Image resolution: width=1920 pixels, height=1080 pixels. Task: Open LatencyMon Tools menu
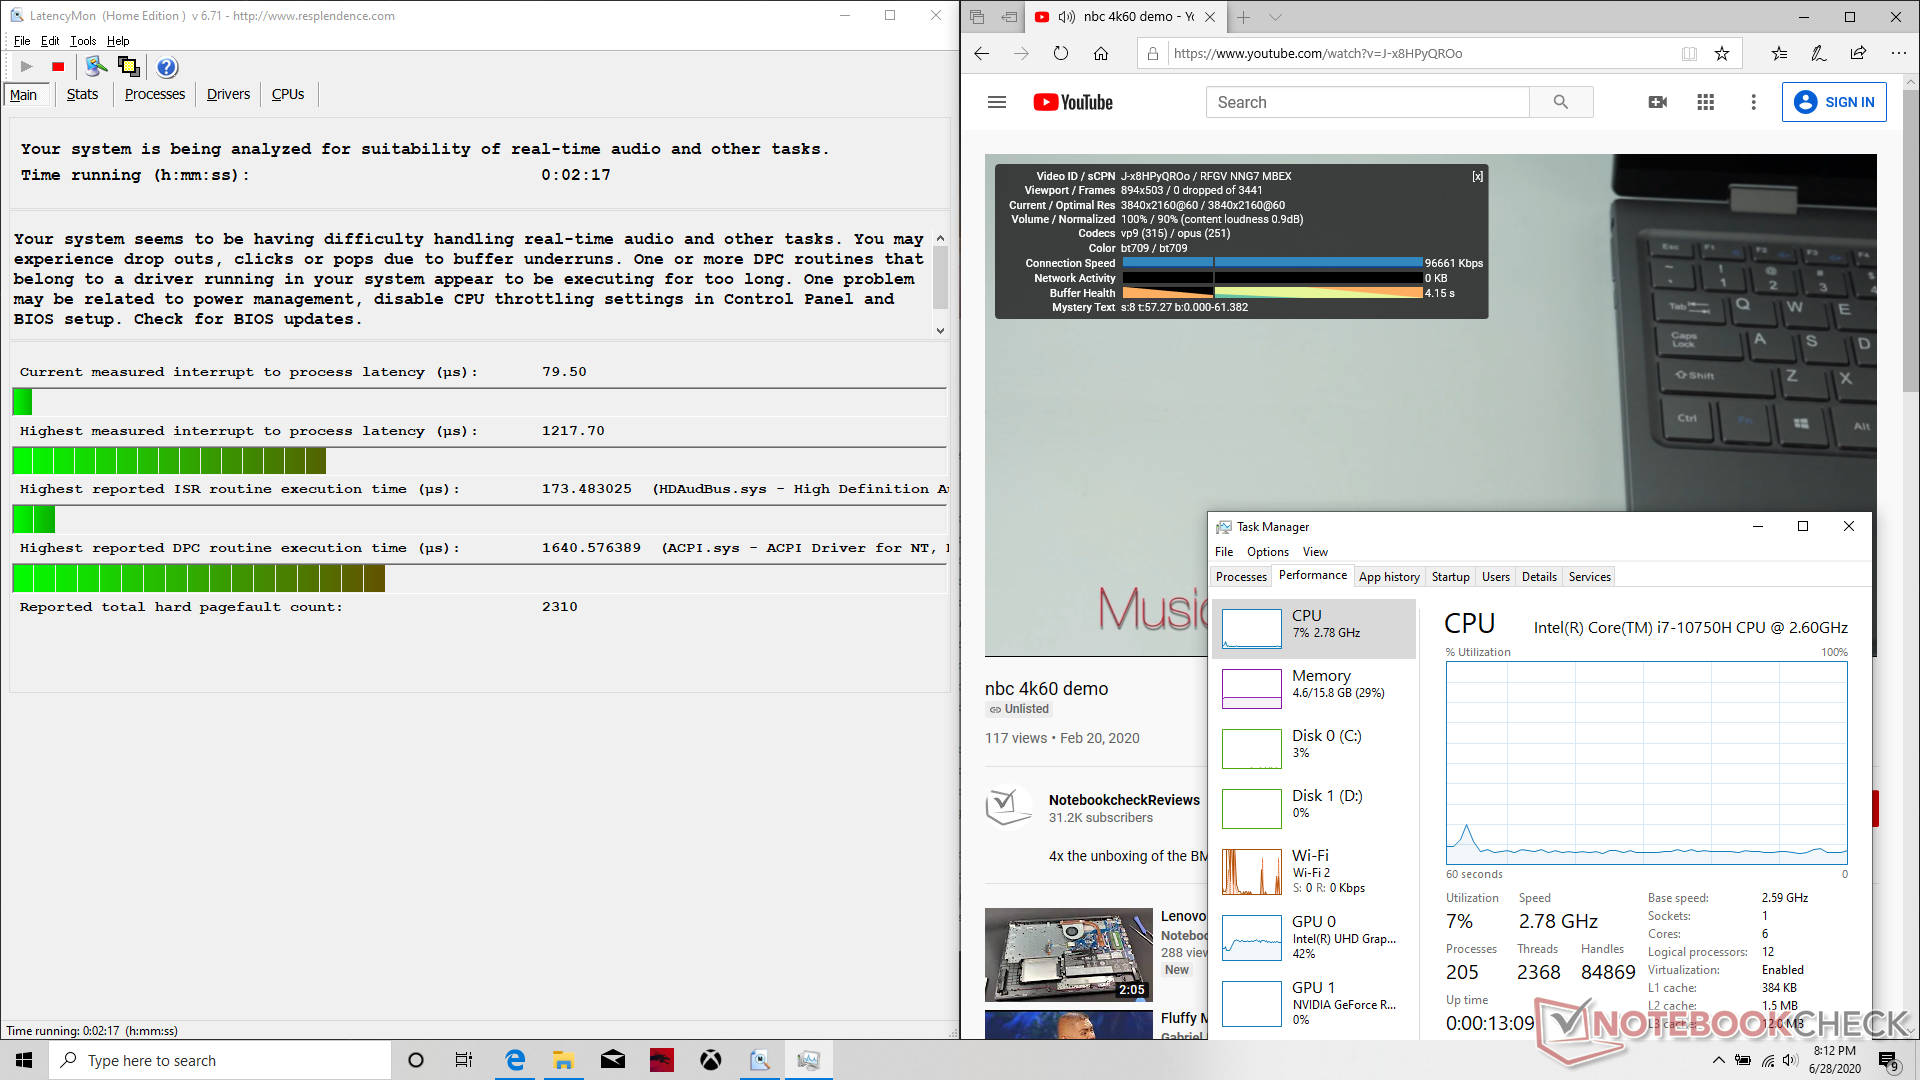tap(83, 41)
